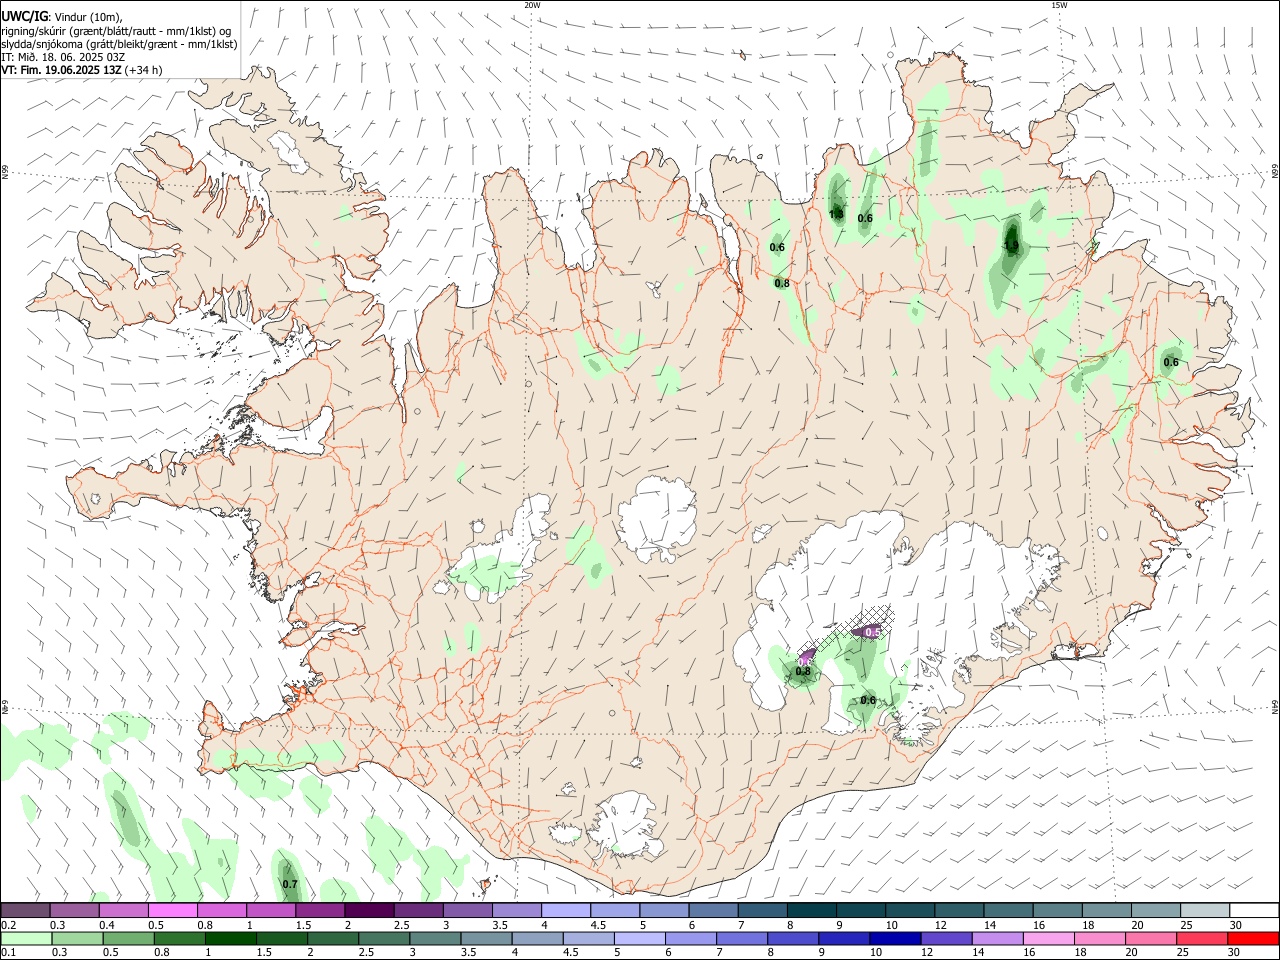1280x960 pixels.
Task: Click the 1.9 precipitation value in northeast Iceland
Action: tap(1011, 245)
